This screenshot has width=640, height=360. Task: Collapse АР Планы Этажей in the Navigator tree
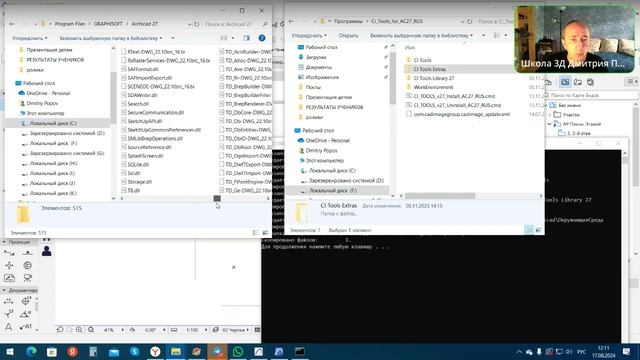click(x=550, y=124)
